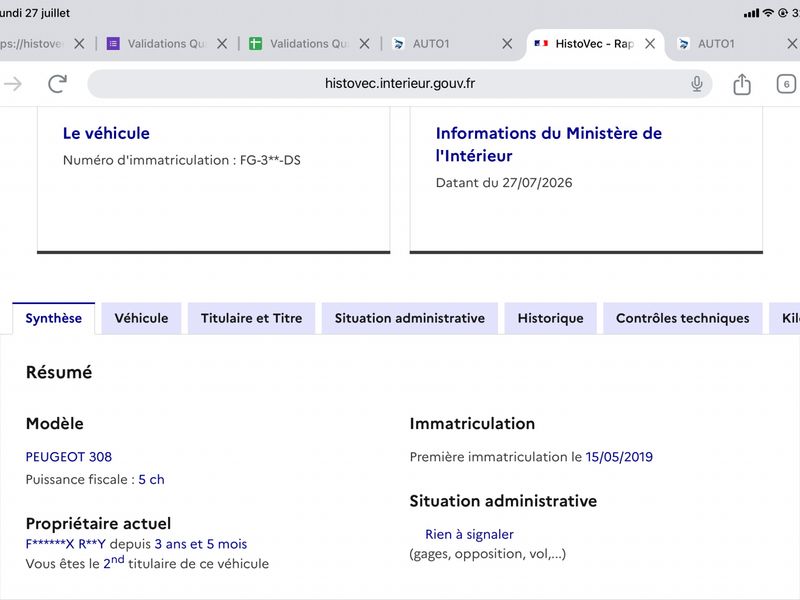
Task: Tap the microphone voice search icon
Action: click(x=696, y=84)
